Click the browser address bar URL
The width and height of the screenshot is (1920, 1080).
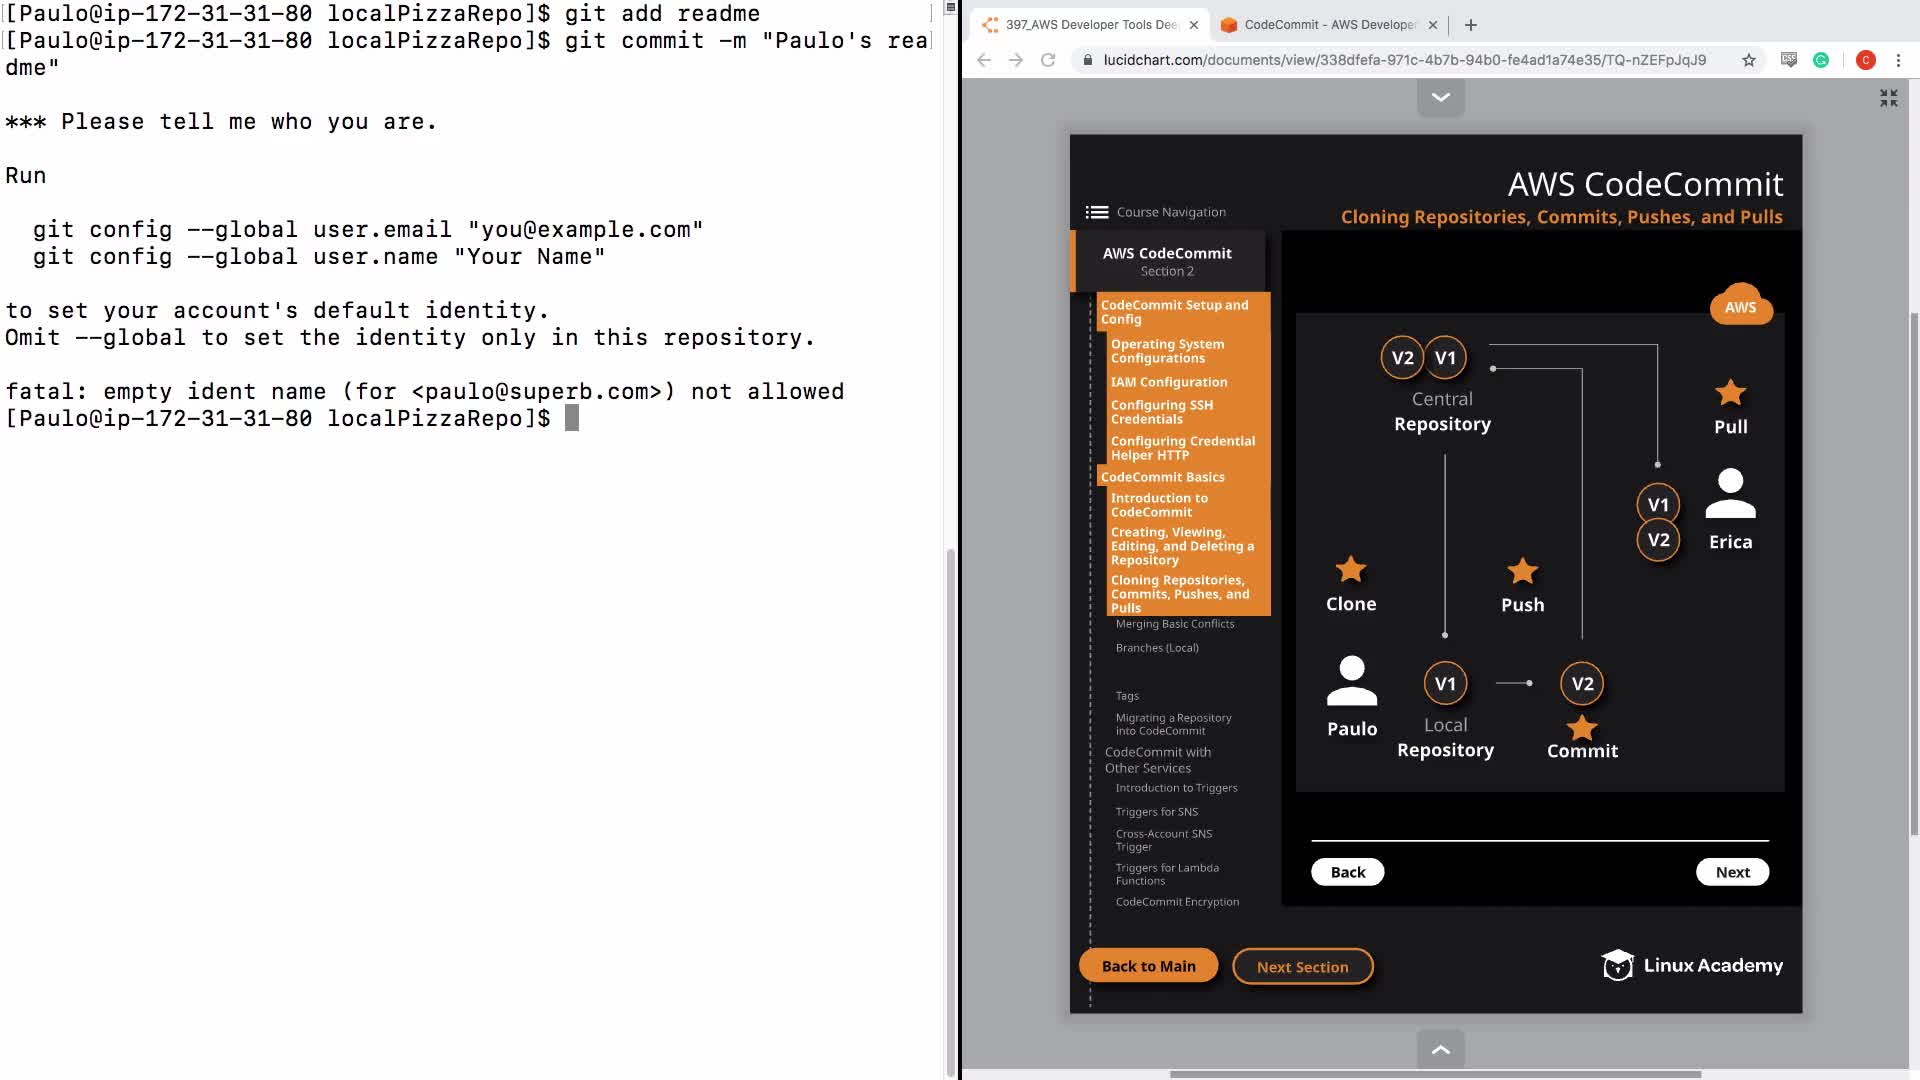1404,60
